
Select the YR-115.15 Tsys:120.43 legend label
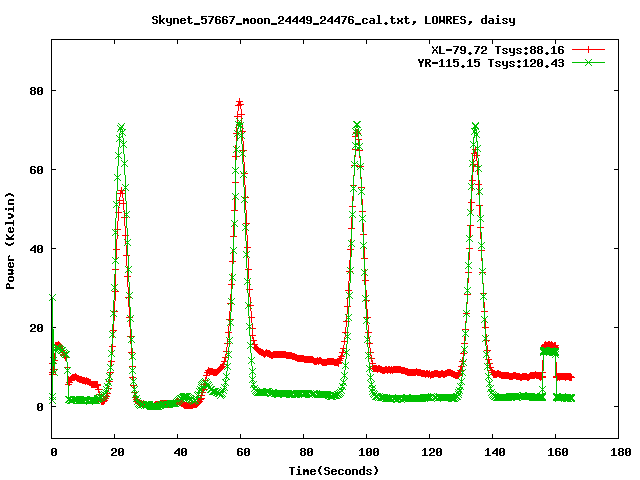491,63
